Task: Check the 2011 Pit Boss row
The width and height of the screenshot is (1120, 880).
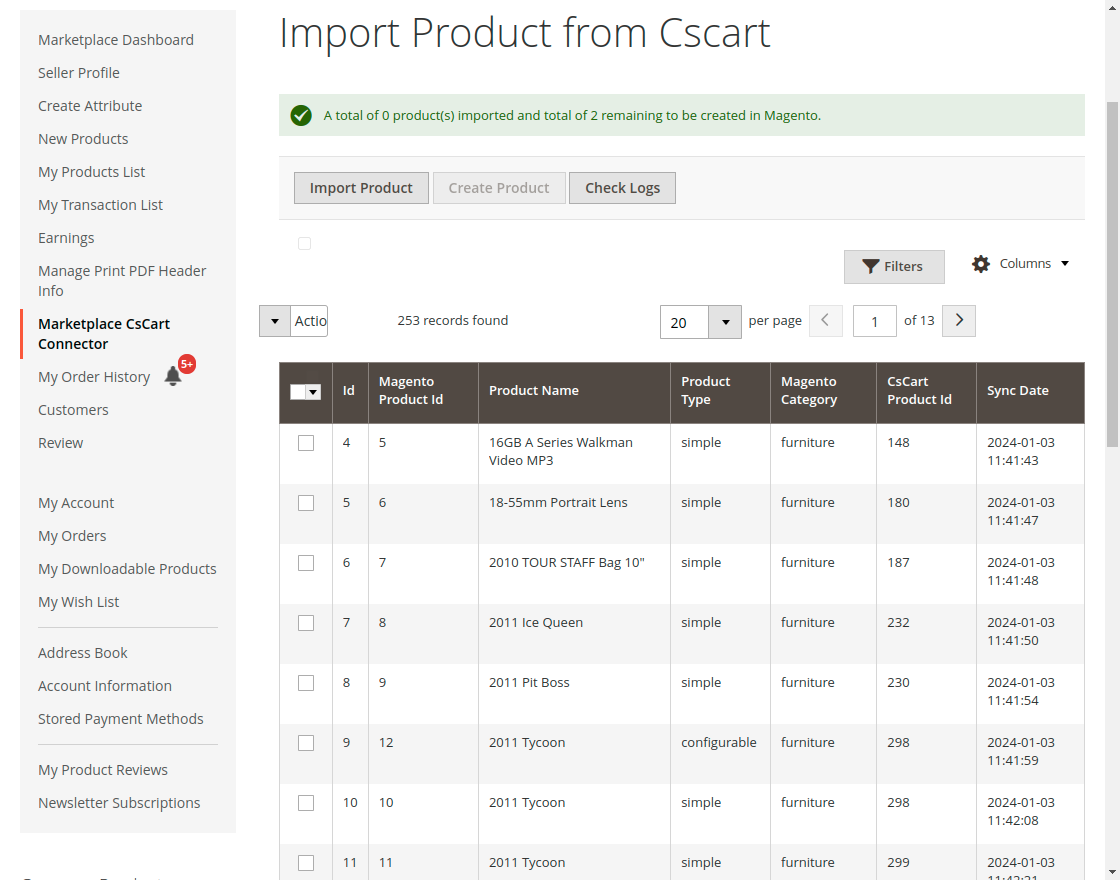Action: [306, 683]
